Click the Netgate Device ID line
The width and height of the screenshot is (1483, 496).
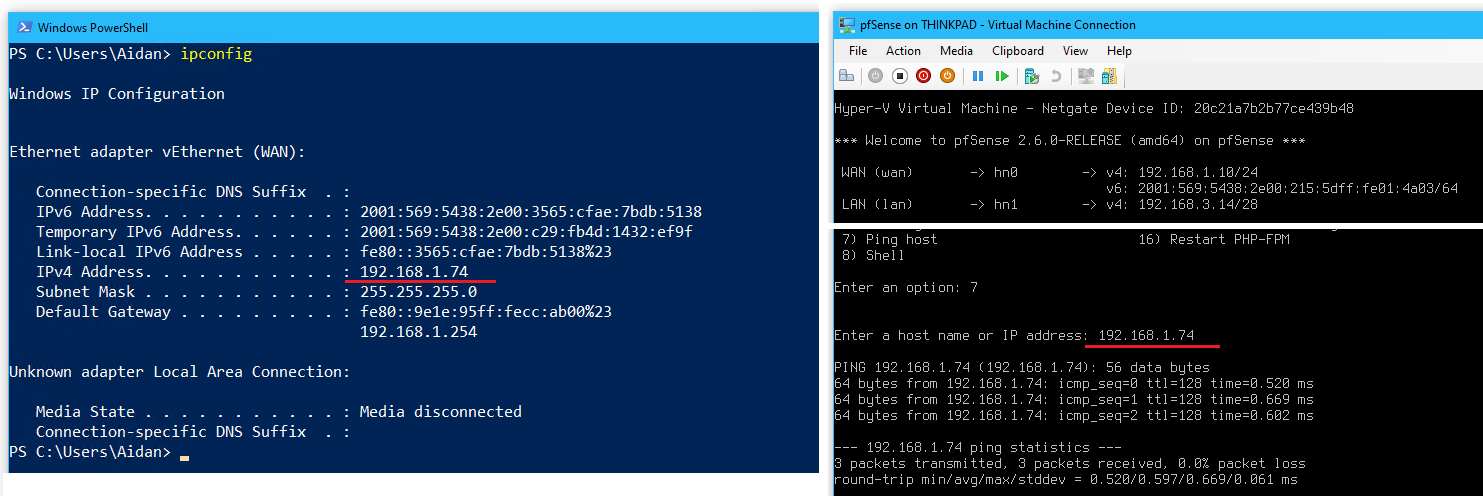click(x=1094, y=108)
